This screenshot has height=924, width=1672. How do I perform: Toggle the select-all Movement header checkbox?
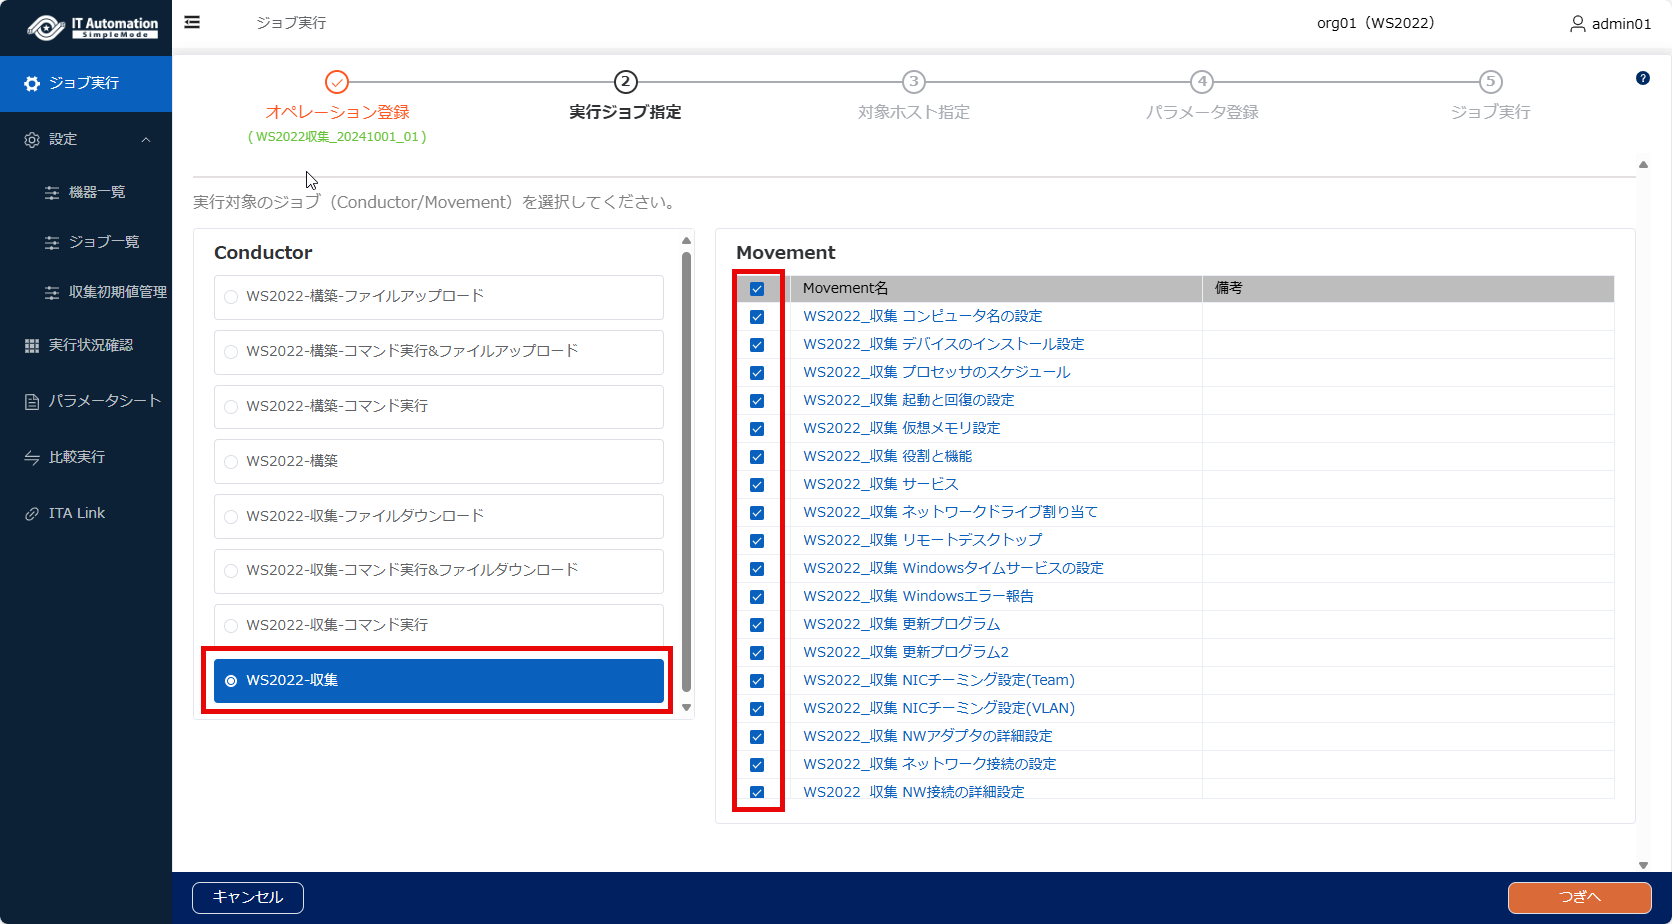click(757, 289)
